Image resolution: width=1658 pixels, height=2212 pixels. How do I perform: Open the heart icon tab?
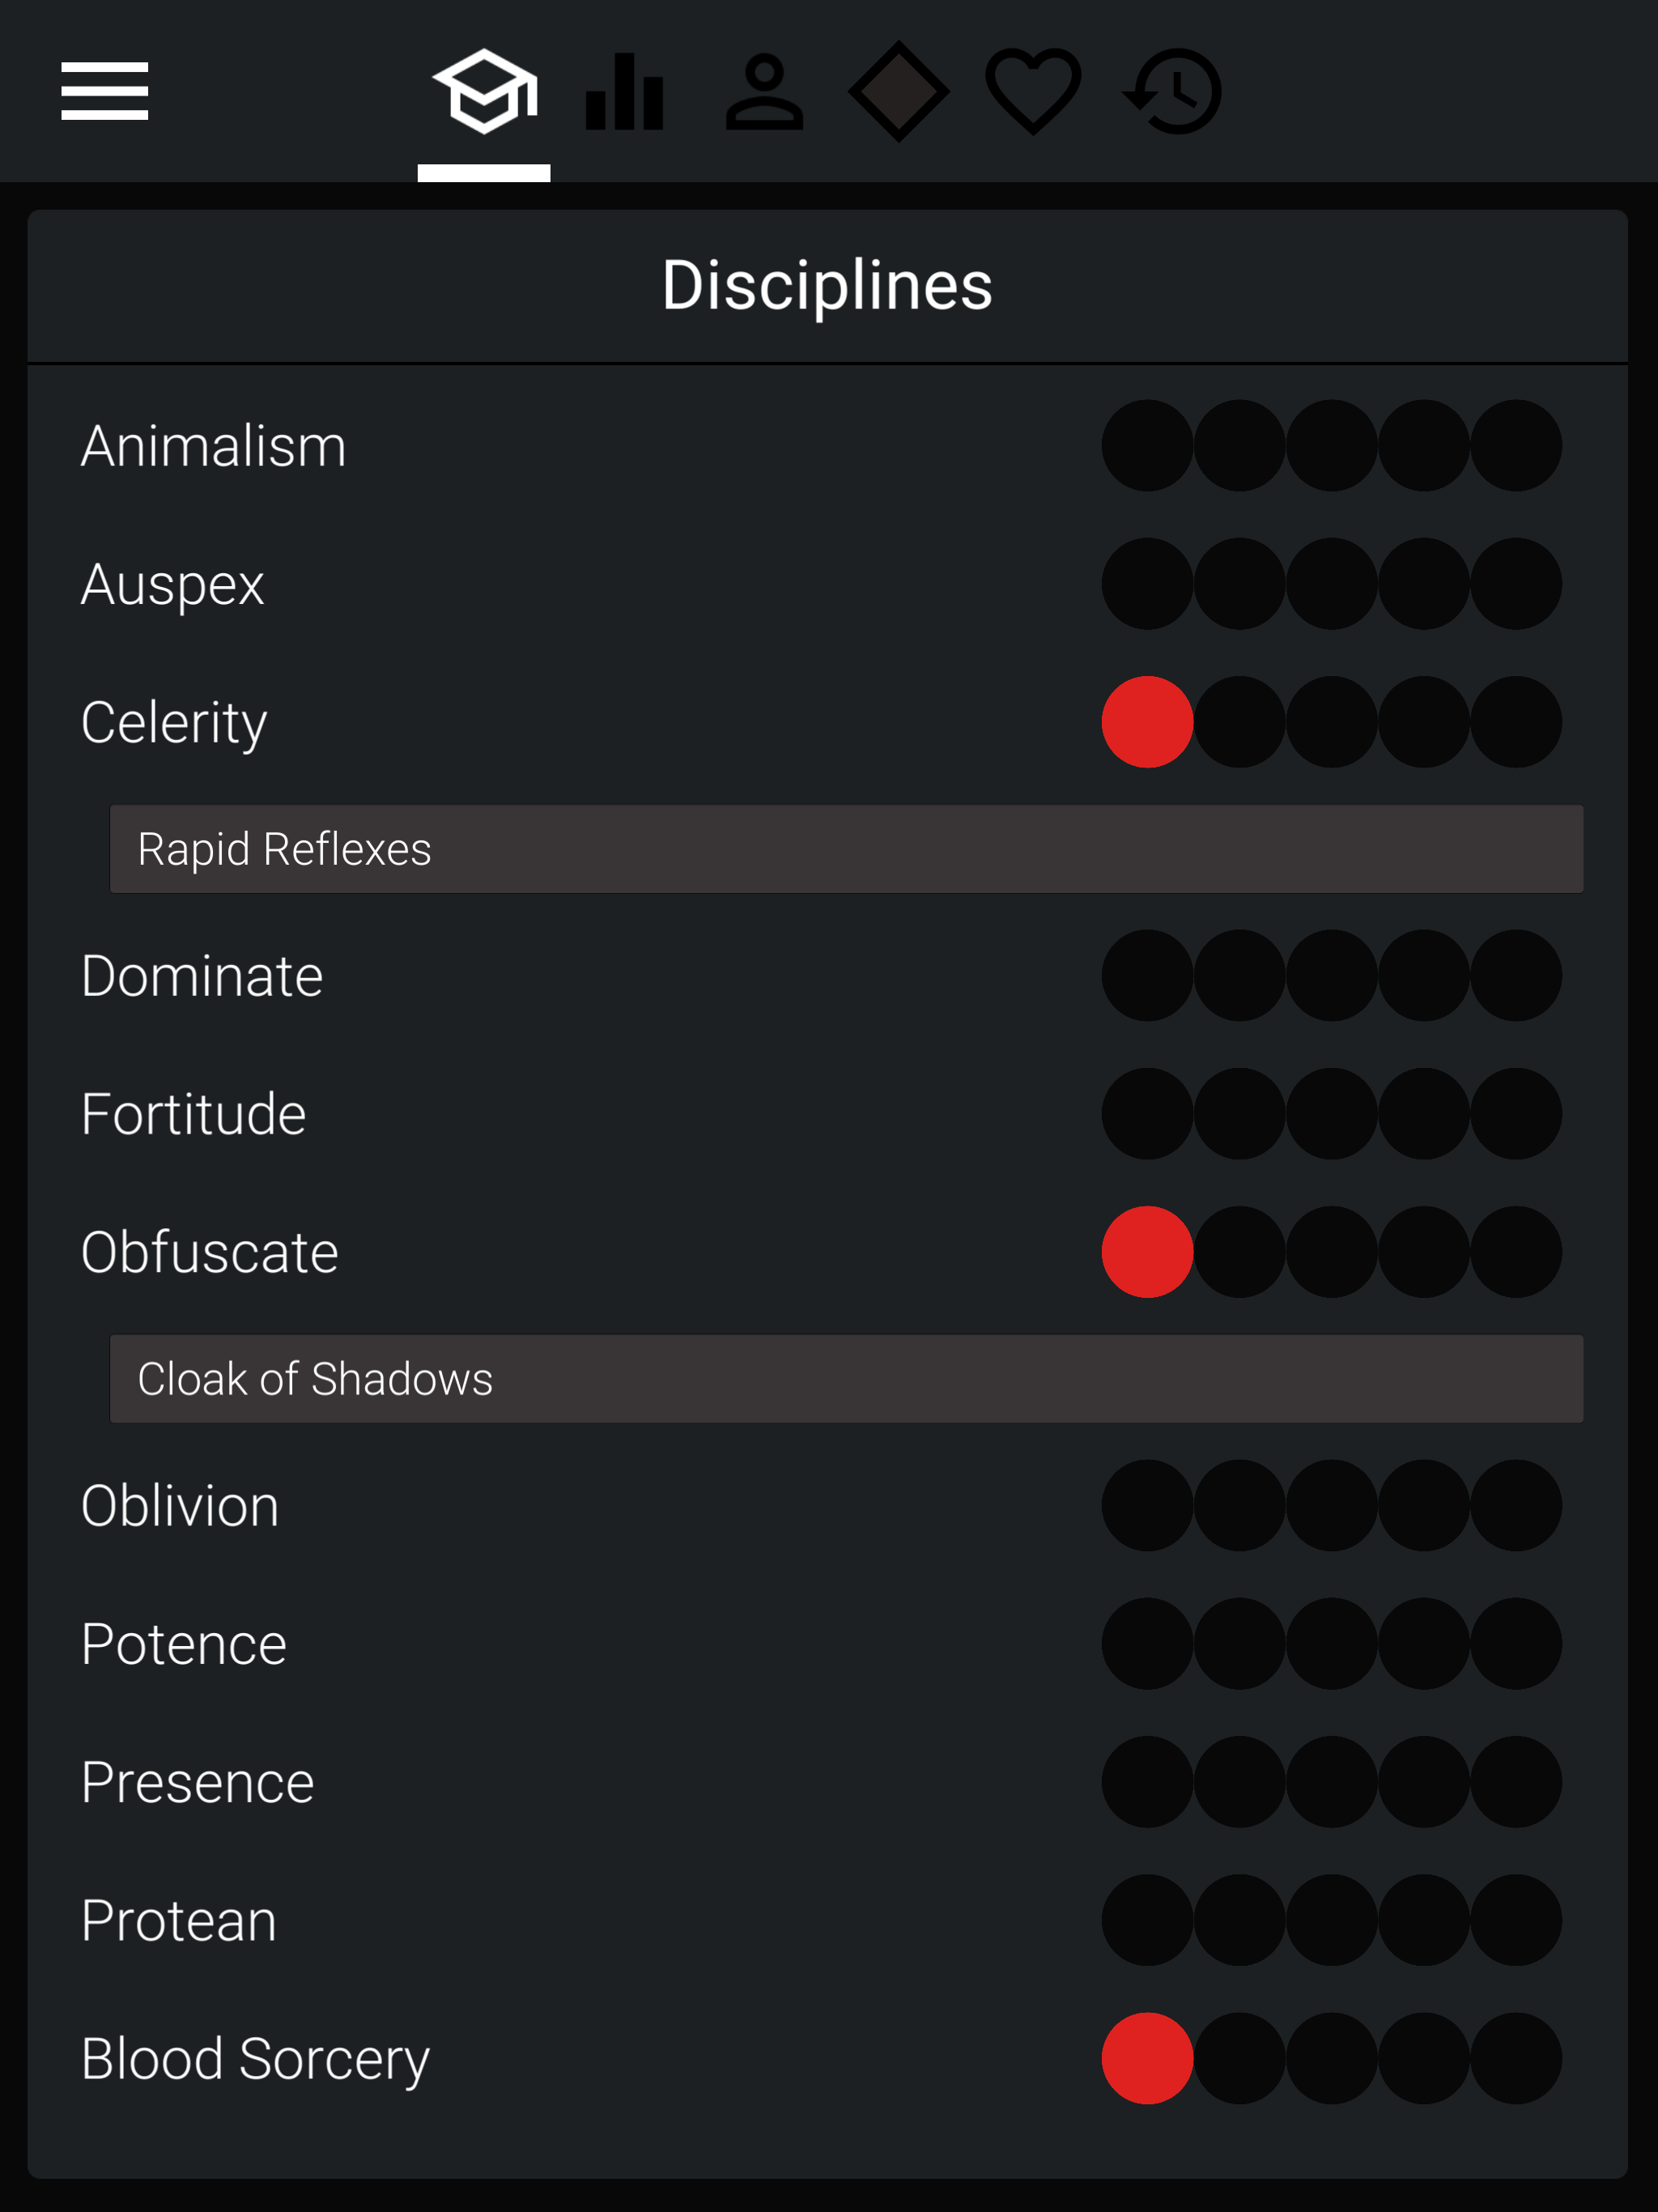click(1033, 92)
